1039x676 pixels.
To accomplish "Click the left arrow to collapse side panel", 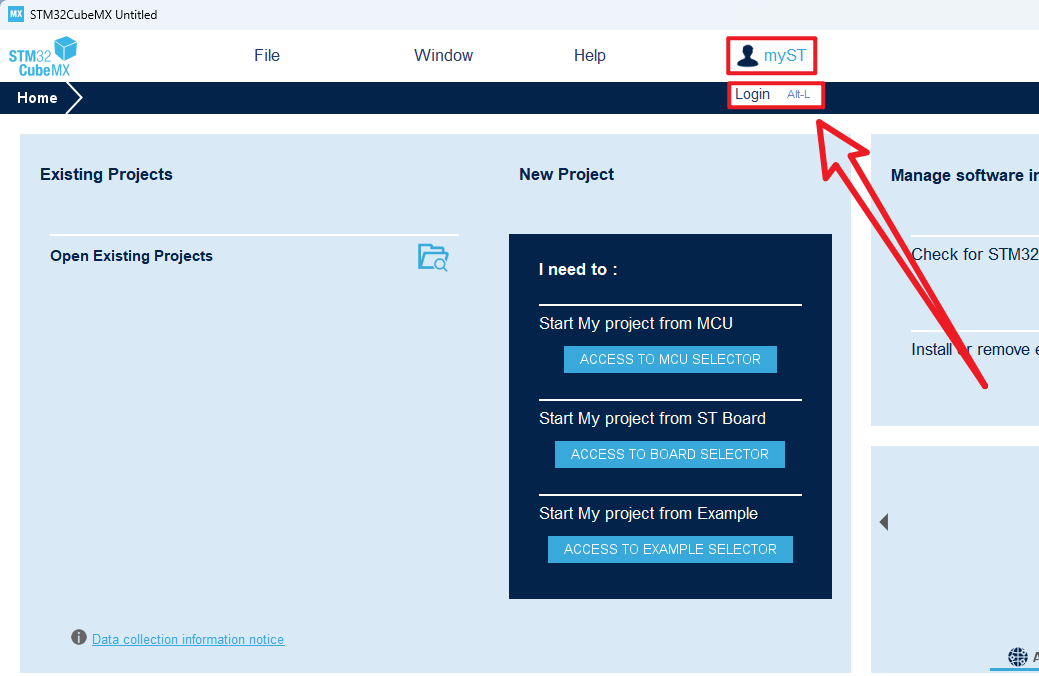I will 884,522.
